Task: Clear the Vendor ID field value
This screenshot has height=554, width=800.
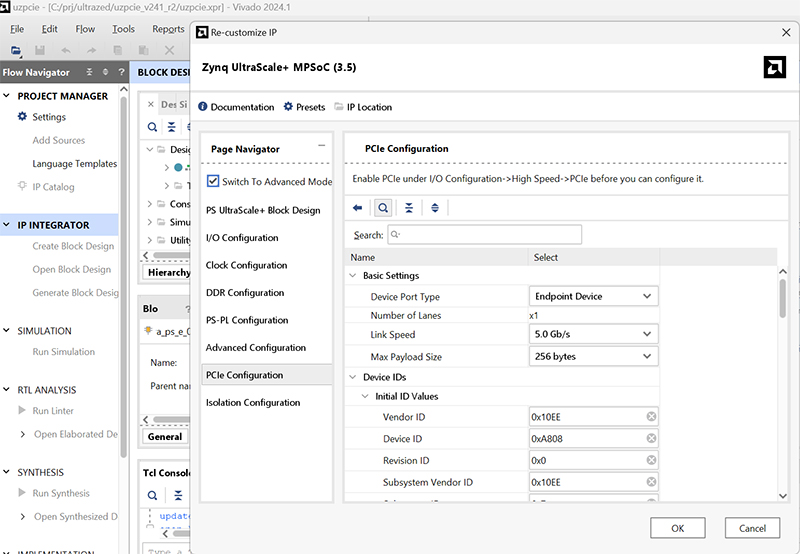Action: coord(651,417)
